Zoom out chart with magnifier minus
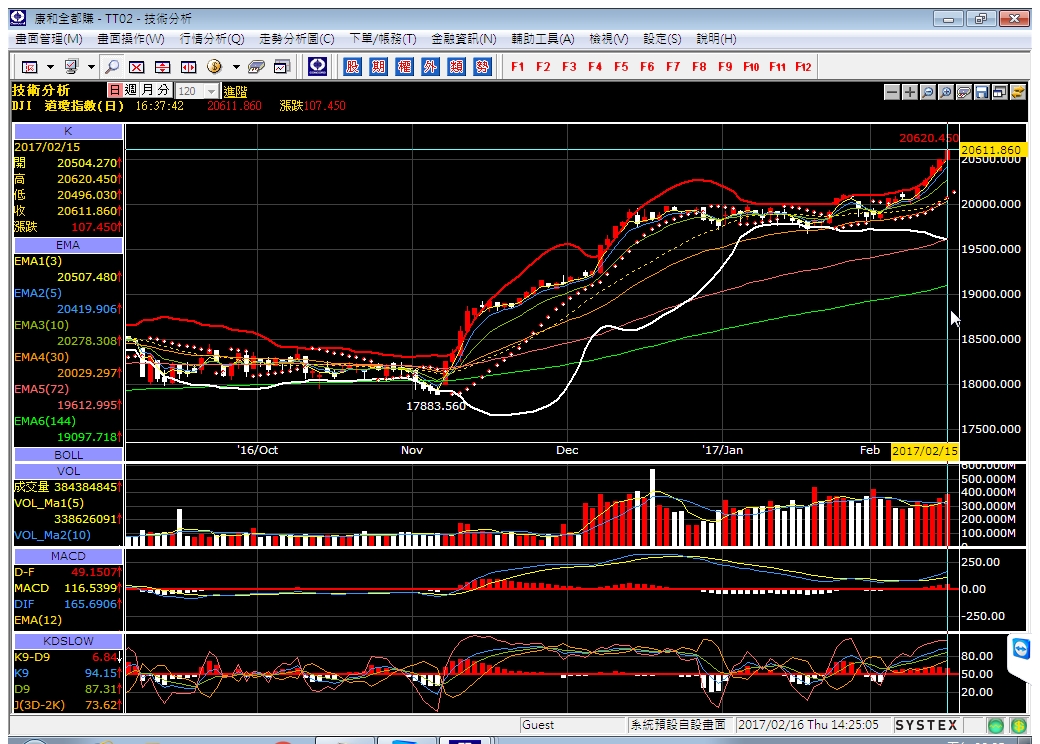Image resolution: width=1040 pixels, height=744 pixels. click(x=928, y=92)
